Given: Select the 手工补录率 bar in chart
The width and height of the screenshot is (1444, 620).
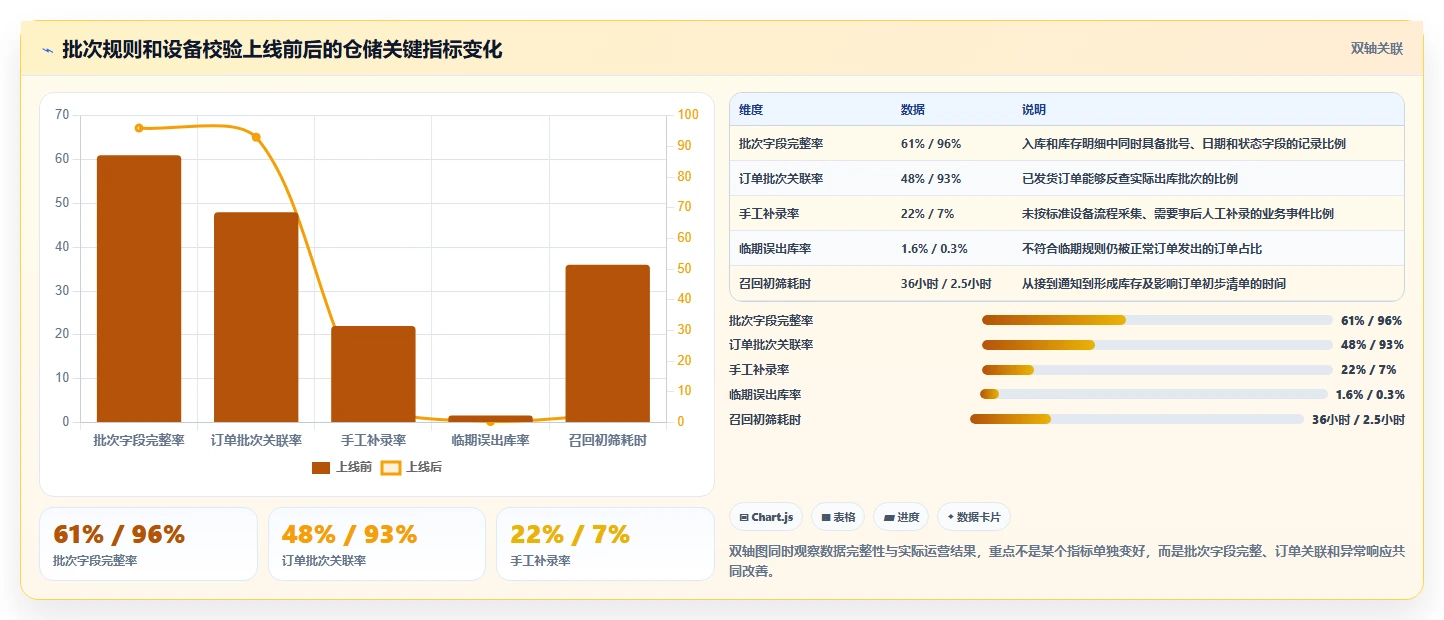Looking at the screenshot, I should coord(373,374).
